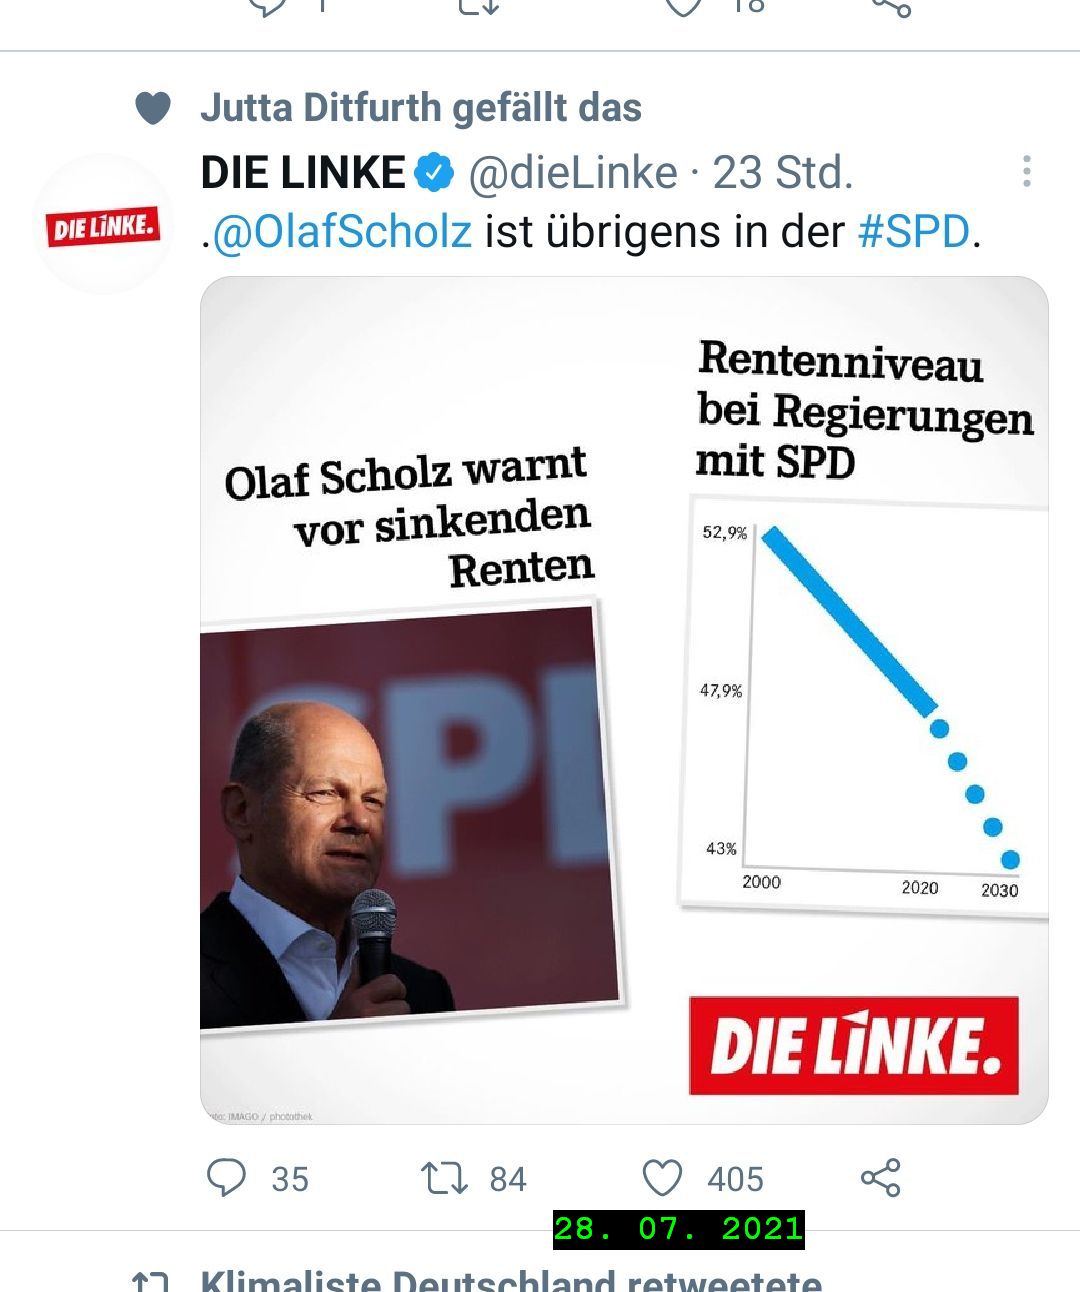Open "Klimaliste Deutschland retweetete" label

[510, 1280]
